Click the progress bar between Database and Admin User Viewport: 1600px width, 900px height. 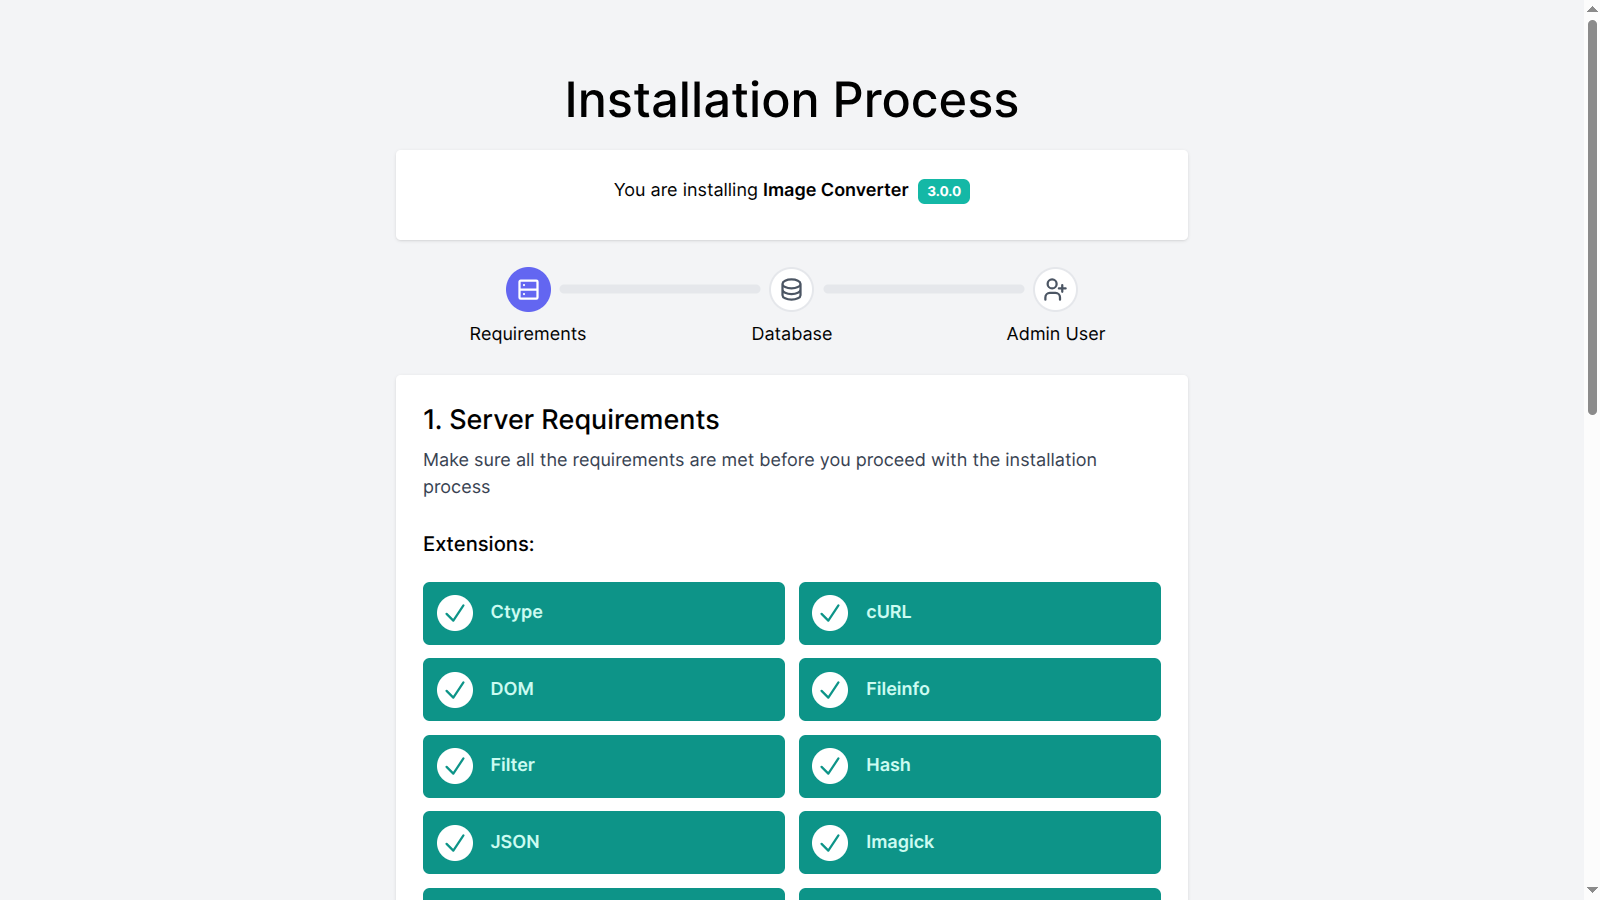click(924, 289)
